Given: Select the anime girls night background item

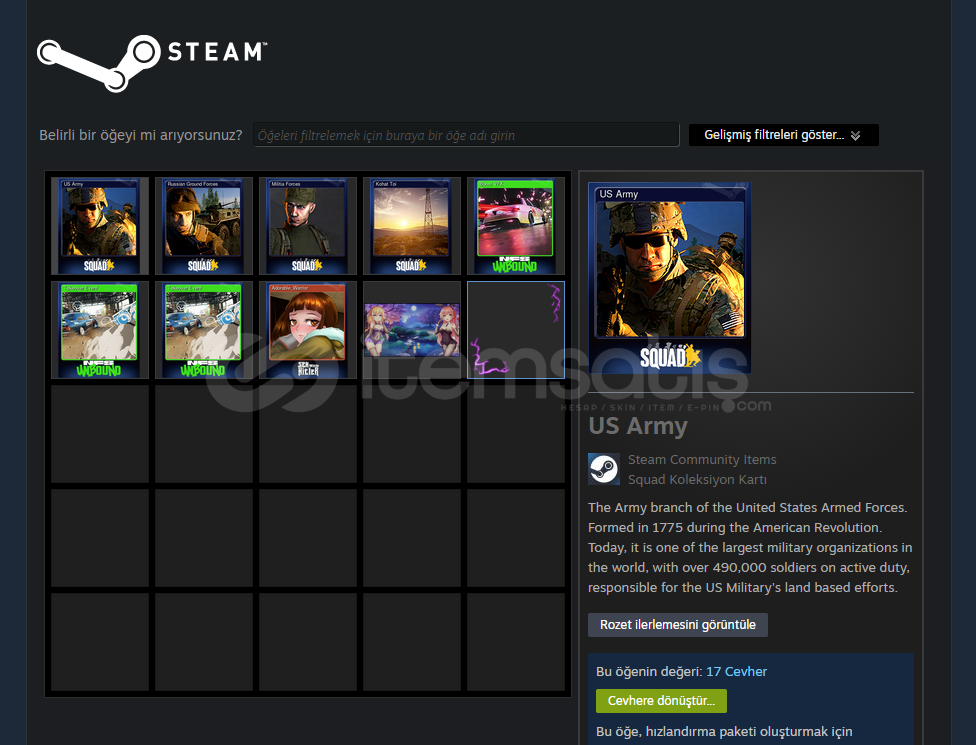Looking at the screenshot, I should pyautogui.click(x=411, y=330).
